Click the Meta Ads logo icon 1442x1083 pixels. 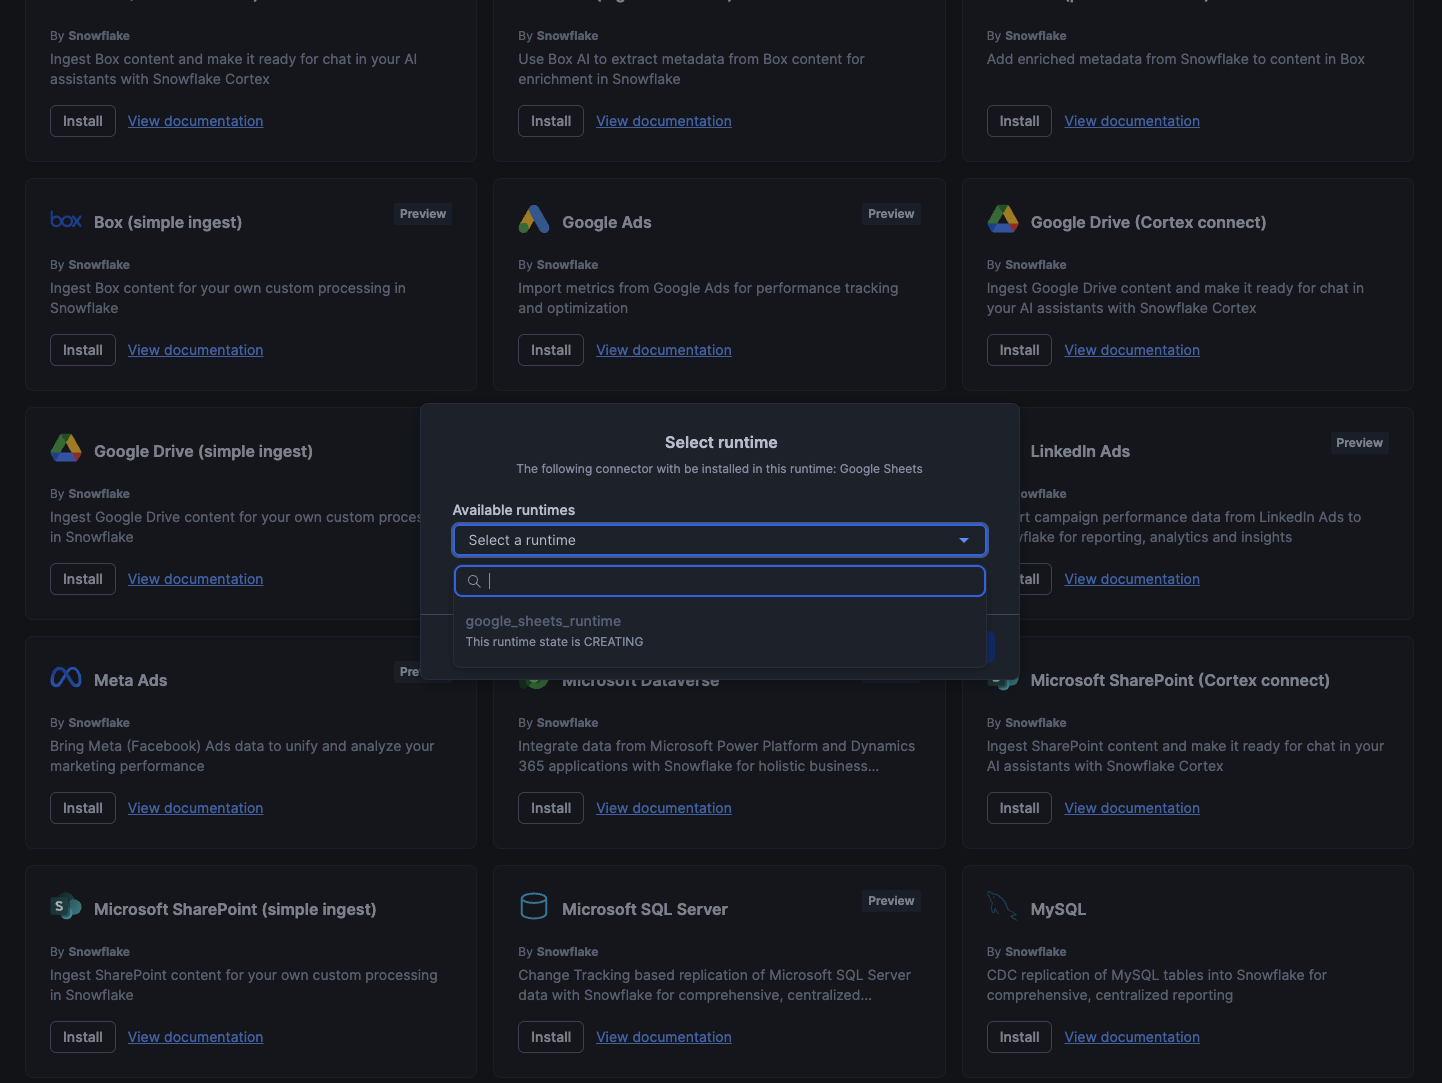(x=66, y=678)
